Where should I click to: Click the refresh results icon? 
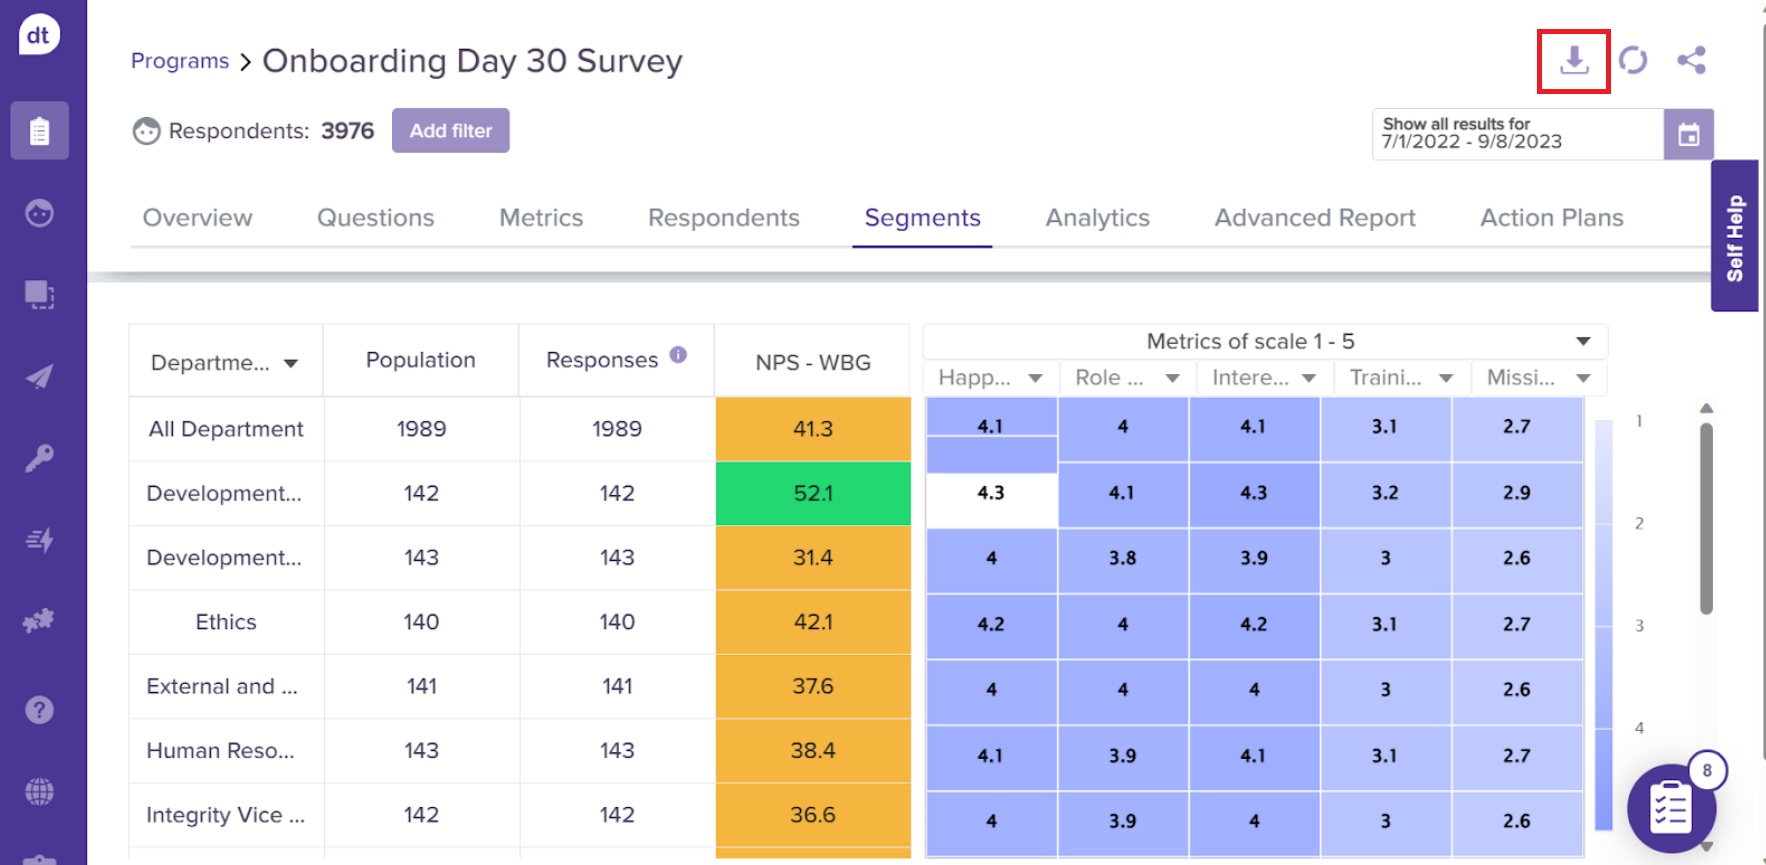pyautogui.click(x=1632, y=61)
